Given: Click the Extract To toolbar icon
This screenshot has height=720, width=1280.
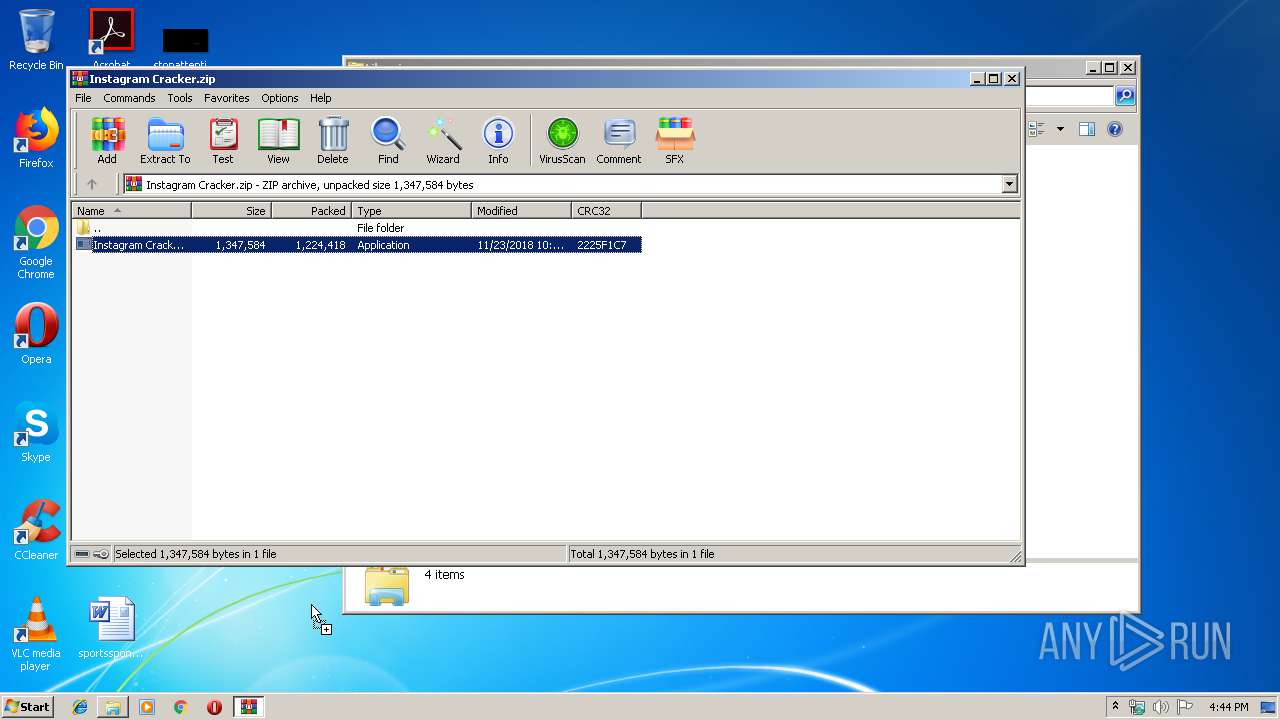Looking at the screenshot, I should point(165,140).
